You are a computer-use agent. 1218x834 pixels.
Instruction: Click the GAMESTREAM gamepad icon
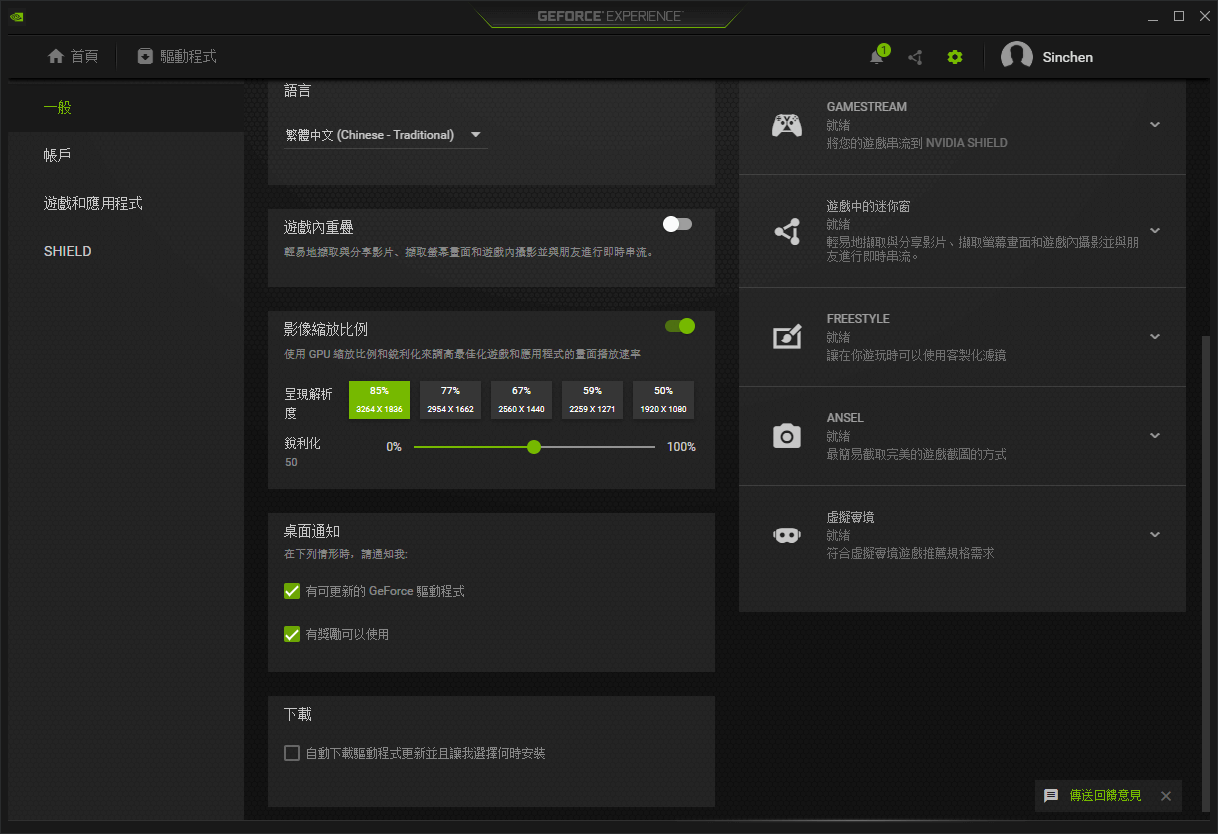click(787, 124)
